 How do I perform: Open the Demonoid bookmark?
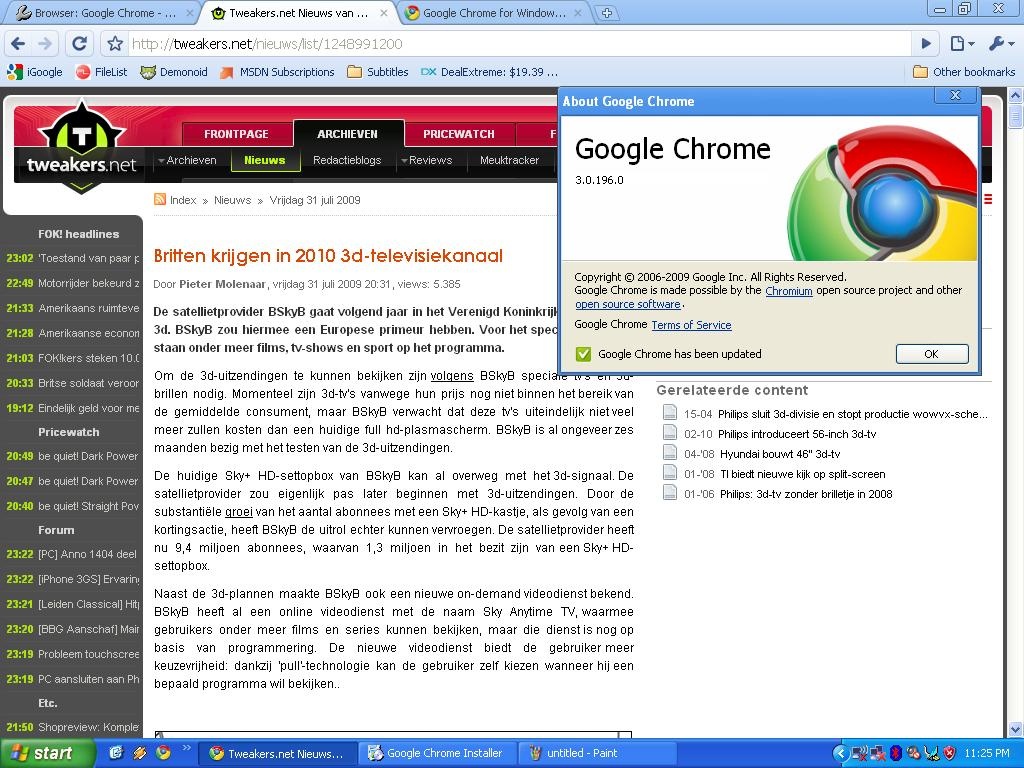174,72
